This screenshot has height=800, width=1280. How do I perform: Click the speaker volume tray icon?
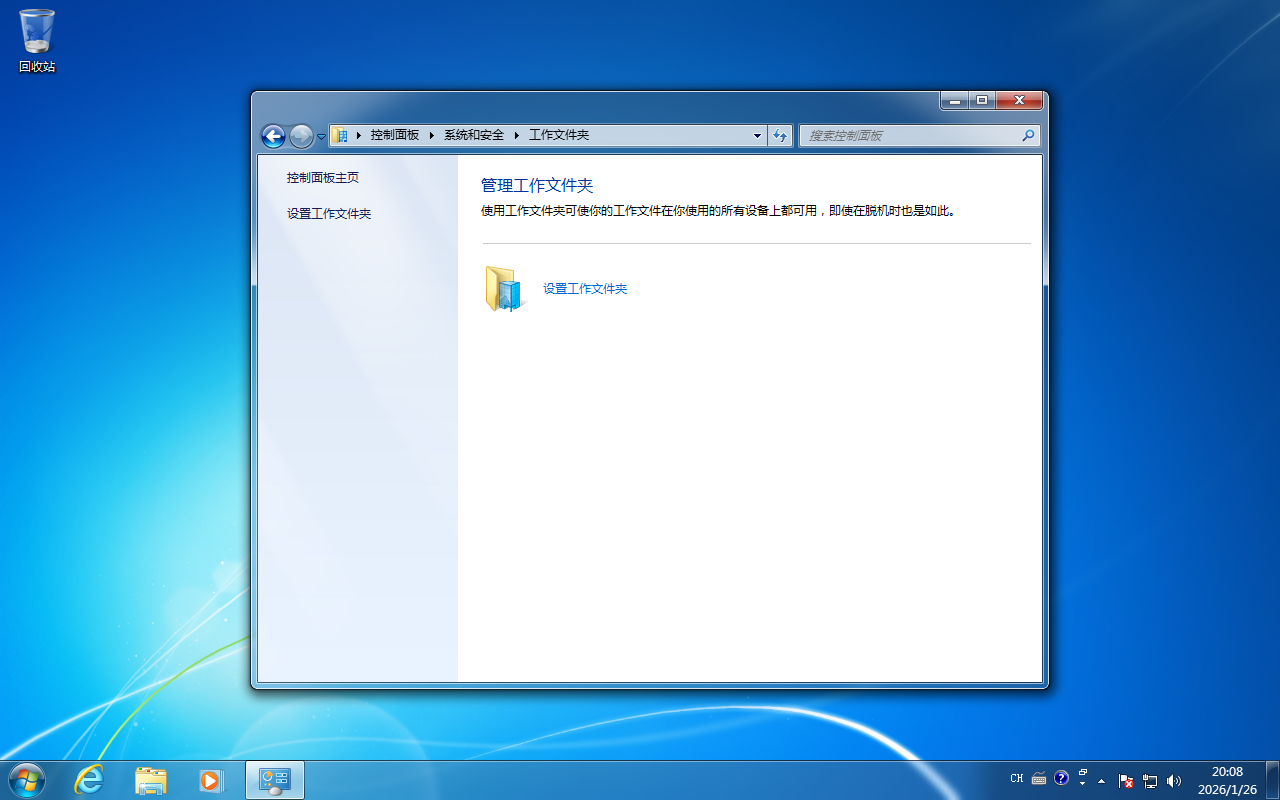point(1172,779)
